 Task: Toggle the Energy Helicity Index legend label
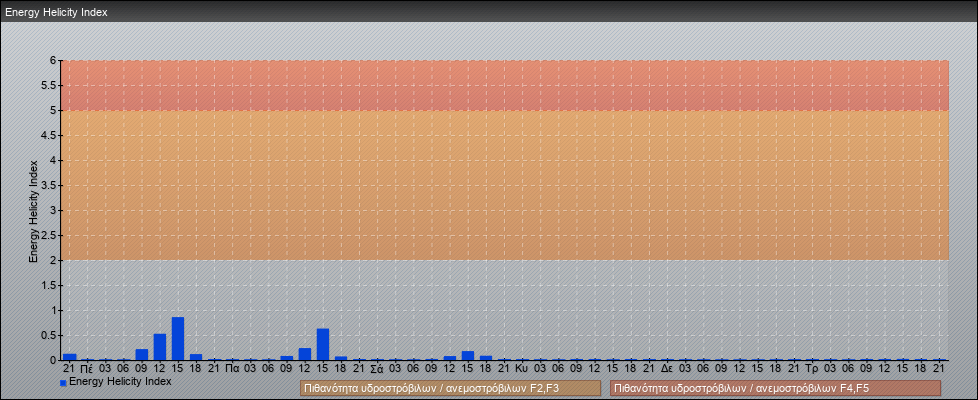(120, 381)
